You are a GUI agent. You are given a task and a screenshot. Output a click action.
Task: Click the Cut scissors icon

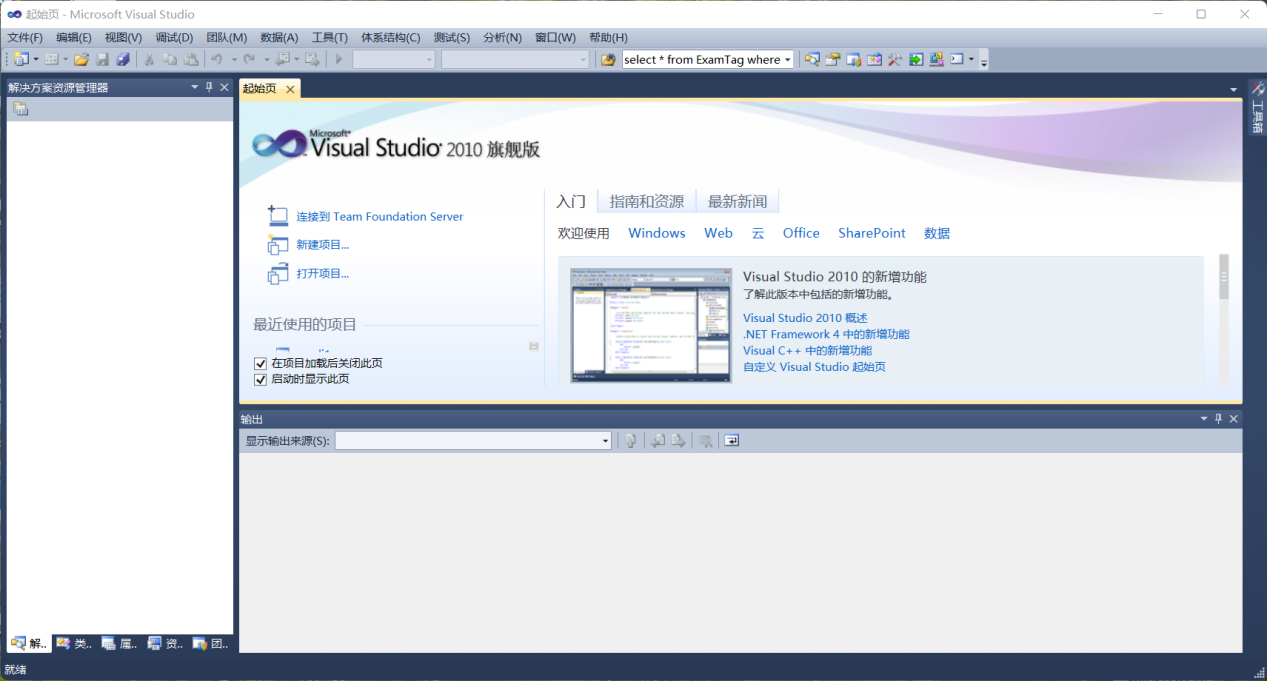[148, 59]
